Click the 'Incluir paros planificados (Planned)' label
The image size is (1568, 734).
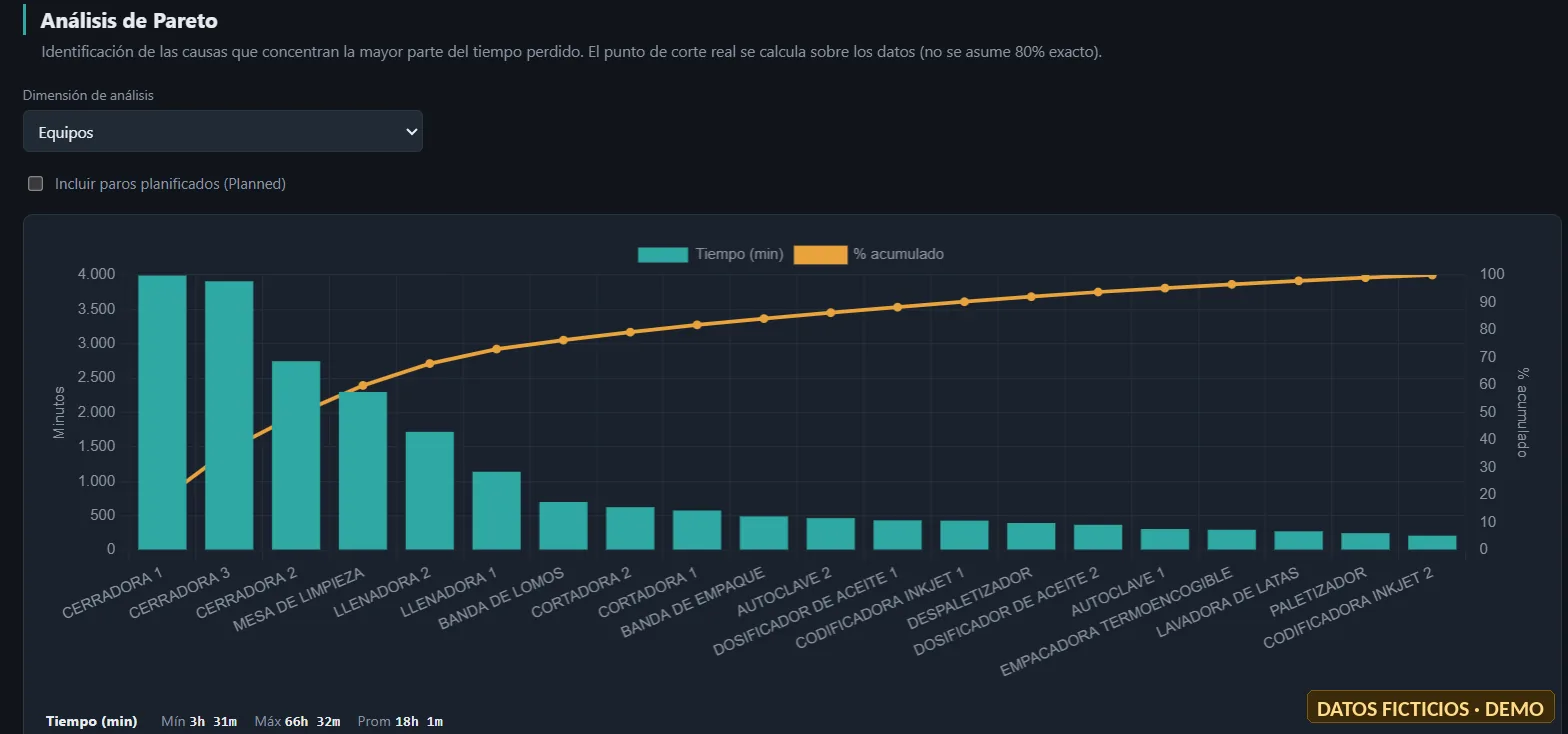click(171, 184)
